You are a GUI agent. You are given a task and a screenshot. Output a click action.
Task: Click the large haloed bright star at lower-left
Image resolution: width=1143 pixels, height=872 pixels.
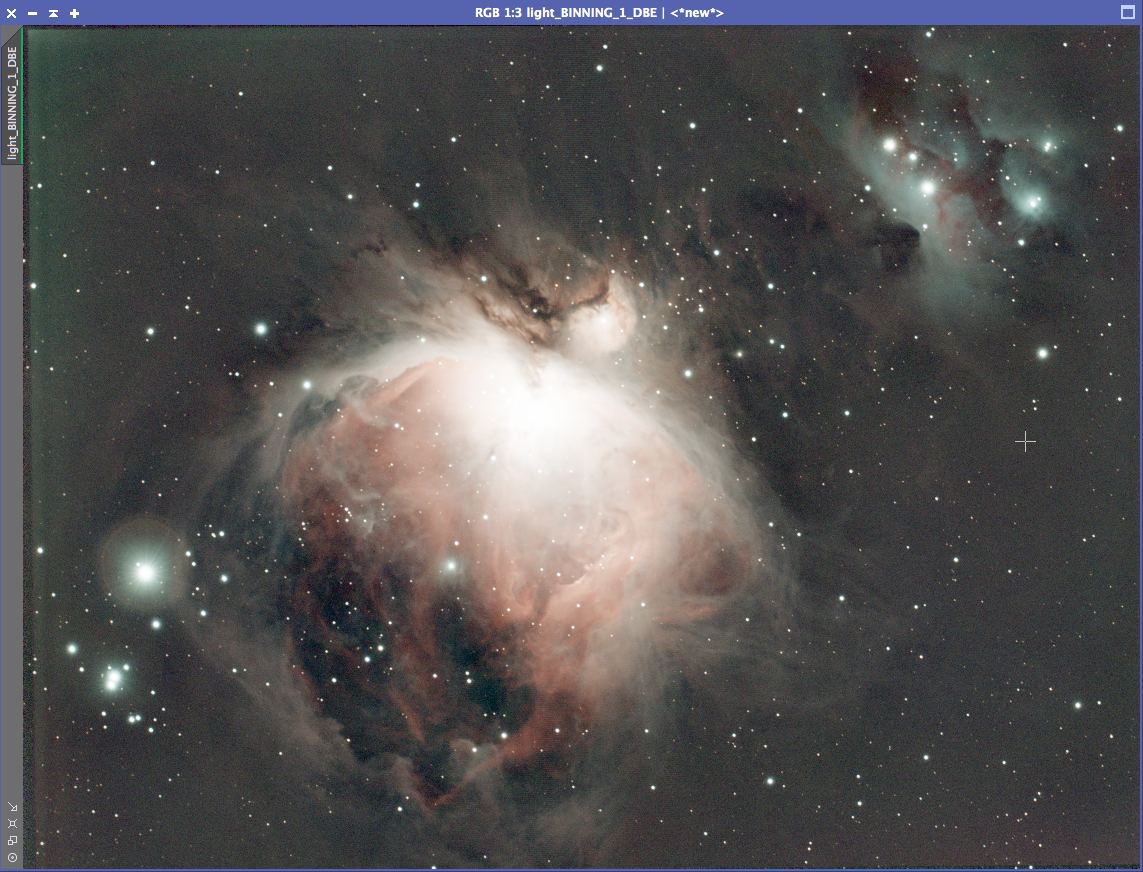coord(145,573)
